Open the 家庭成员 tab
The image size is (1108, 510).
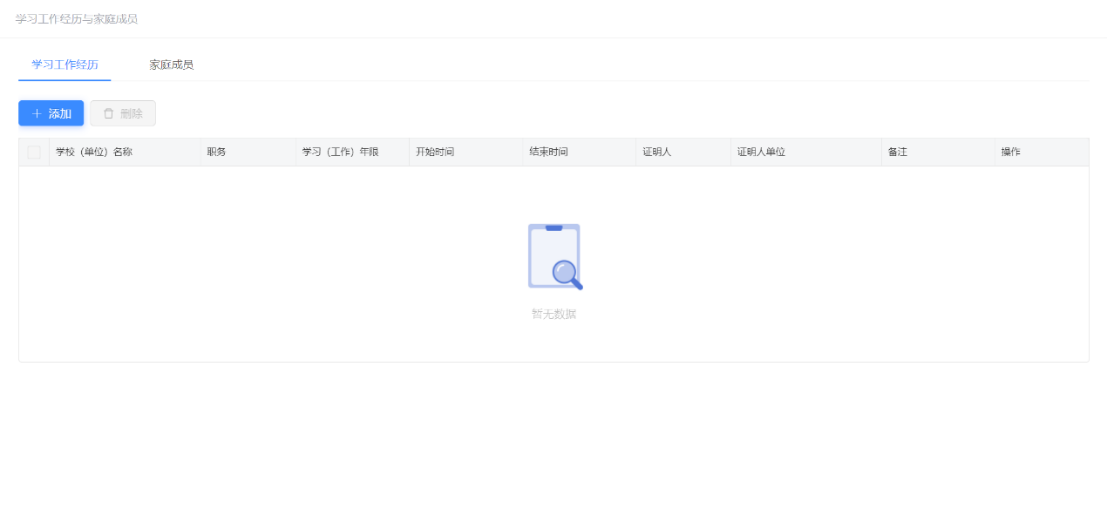click(171, 65)
